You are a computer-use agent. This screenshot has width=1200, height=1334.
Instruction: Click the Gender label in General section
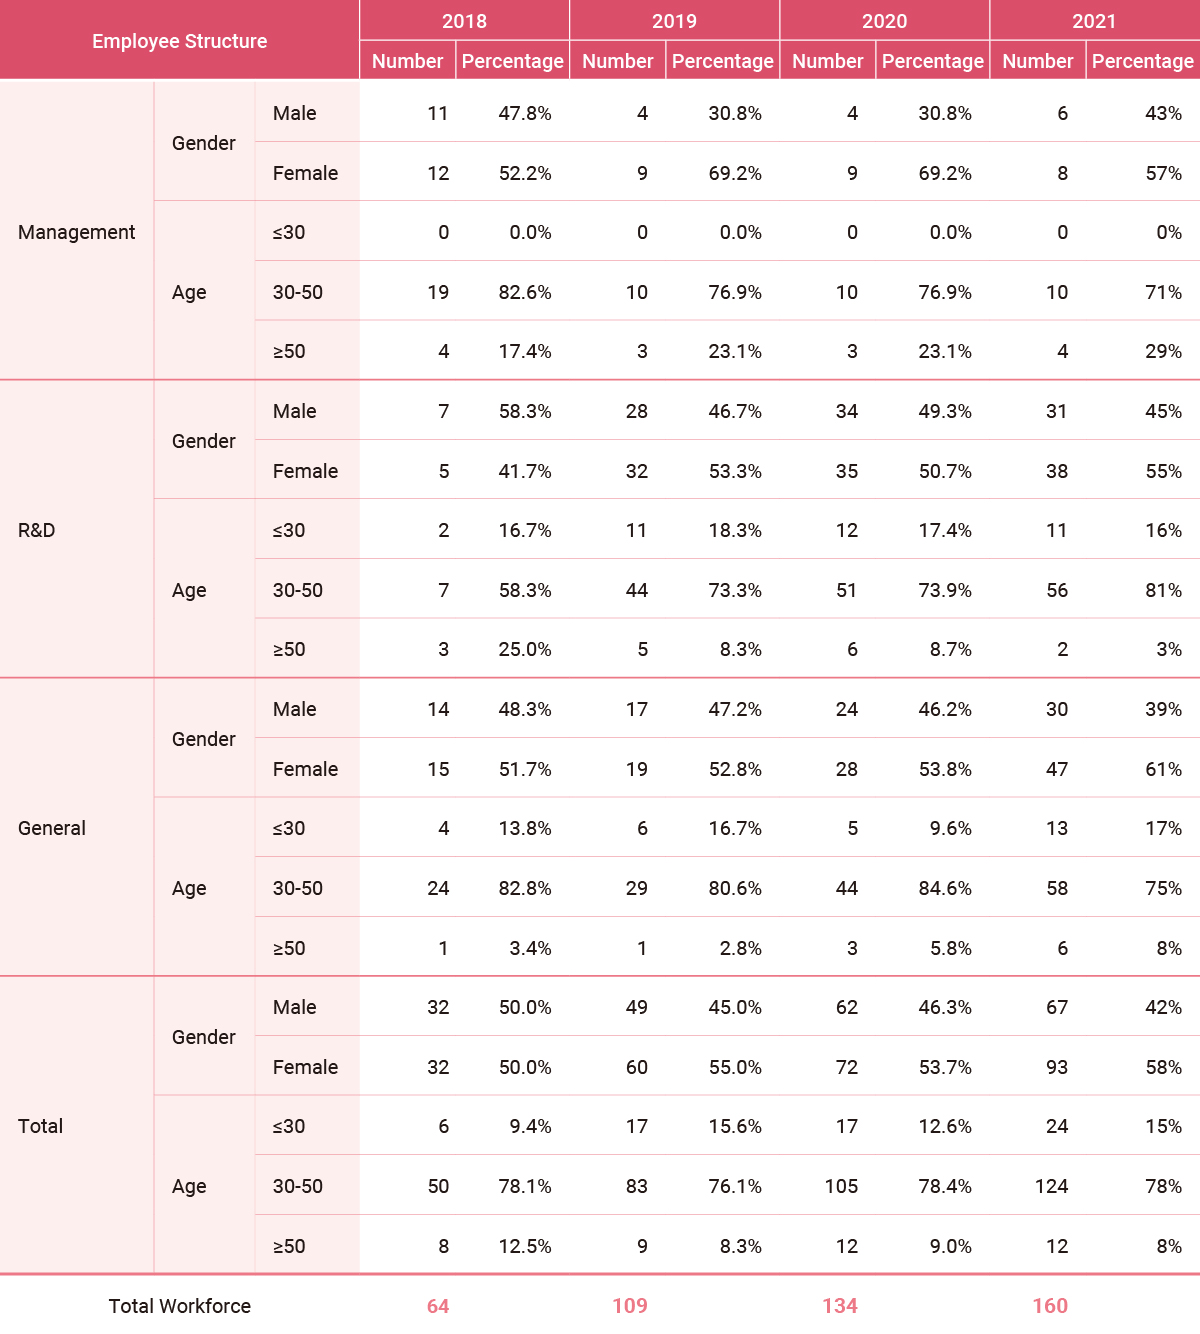pyautogui.click(x=204, y=739)
